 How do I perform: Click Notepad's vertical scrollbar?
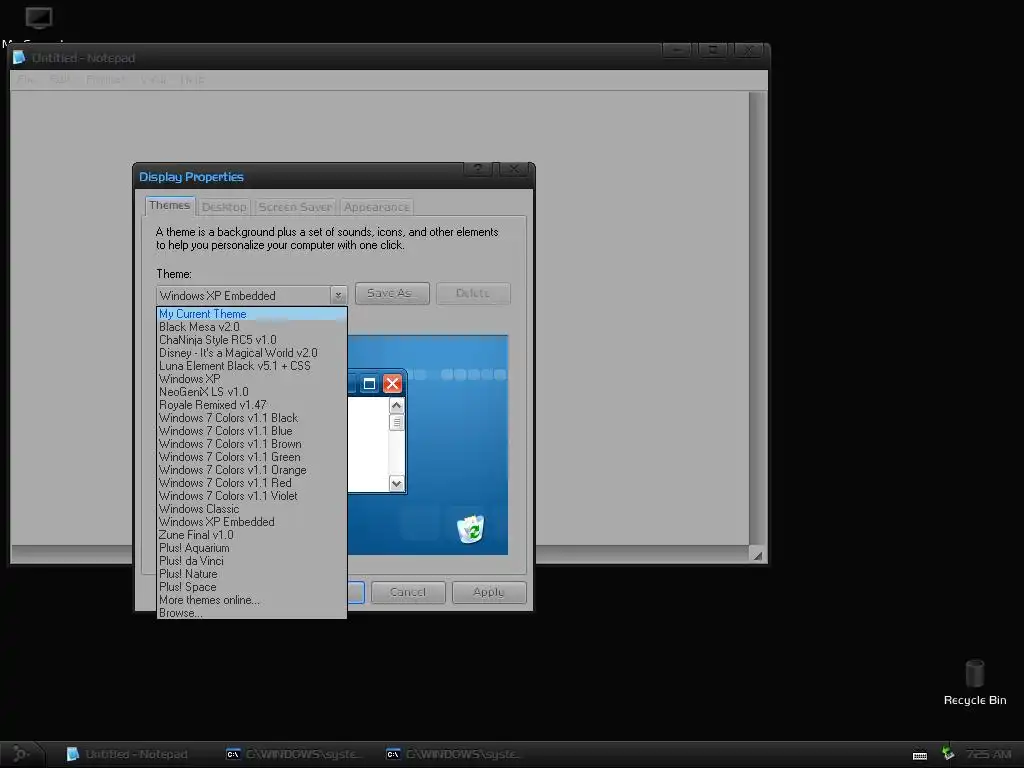758,319
